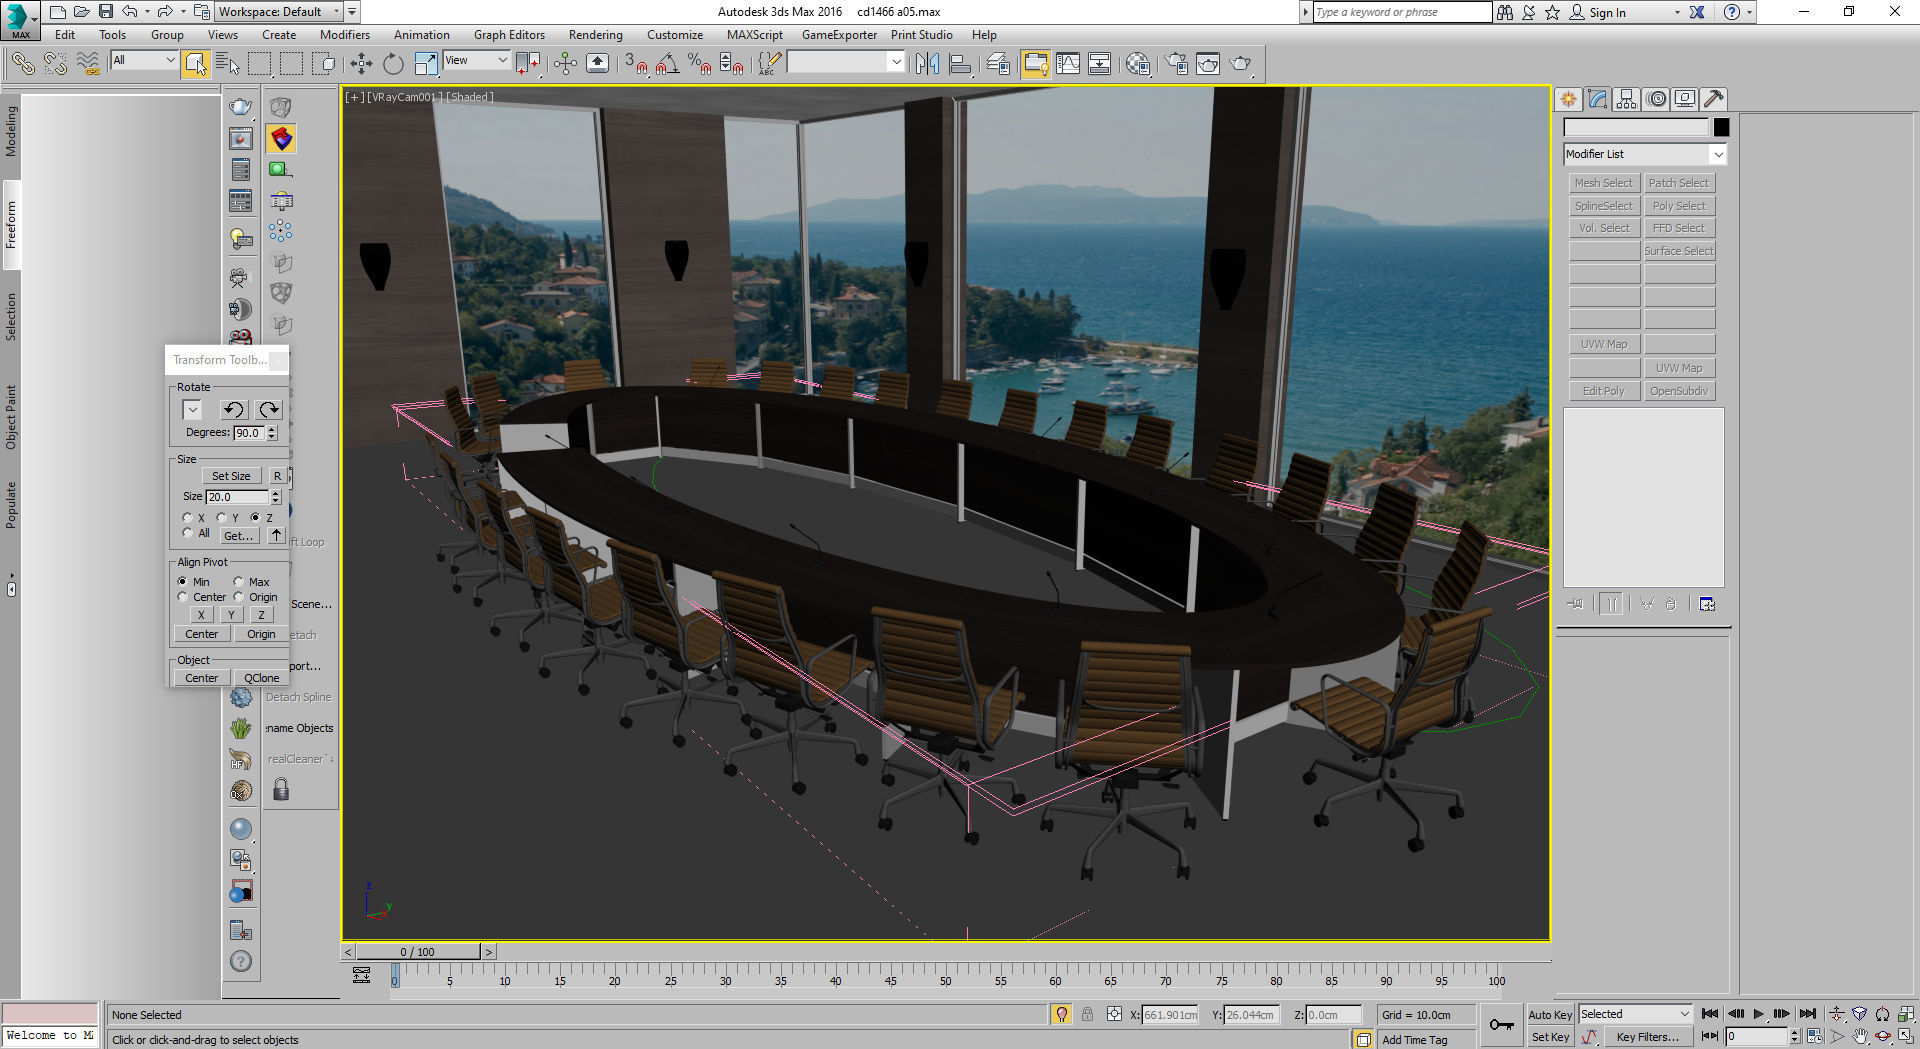Rotate counterclockwise in Transform Toolbox

(x=233, y=410)
